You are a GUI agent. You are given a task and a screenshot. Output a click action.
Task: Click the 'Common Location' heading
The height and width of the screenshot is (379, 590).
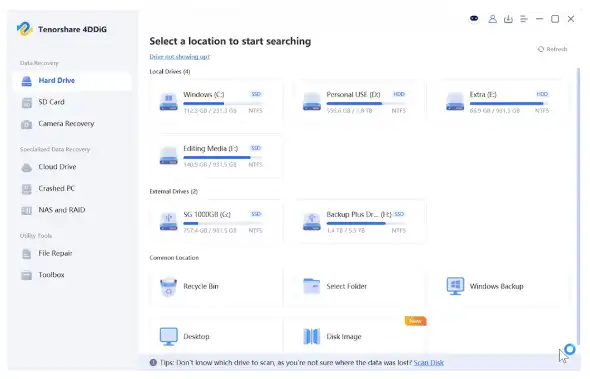[174, 258]
